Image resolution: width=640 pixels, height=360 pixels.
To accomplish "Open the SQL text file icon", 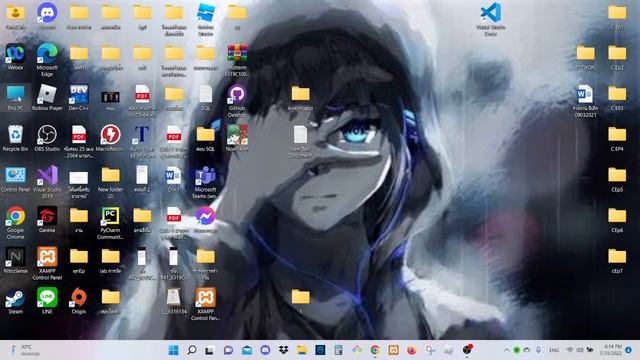I will pyautogui.click(x=205, y=98).
